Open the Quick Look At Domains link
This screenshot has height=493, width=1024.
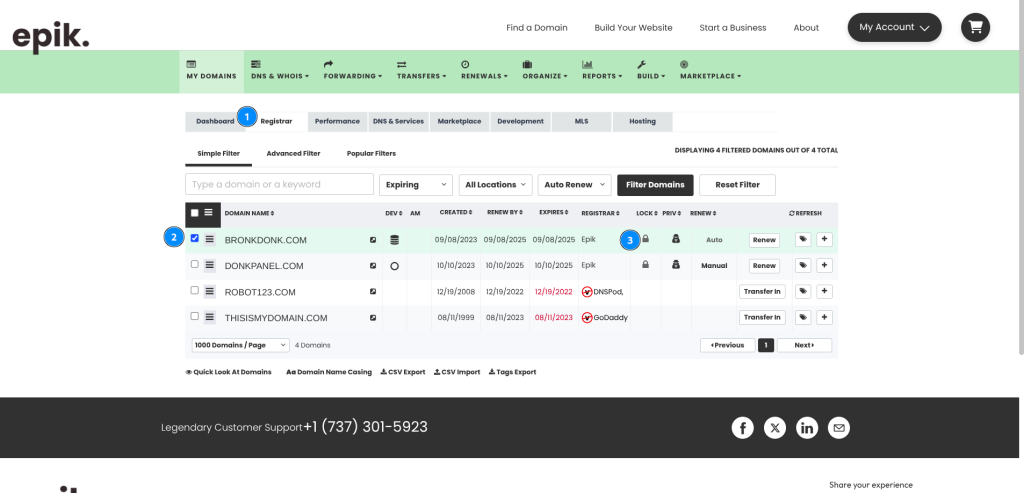coord(229,372)
